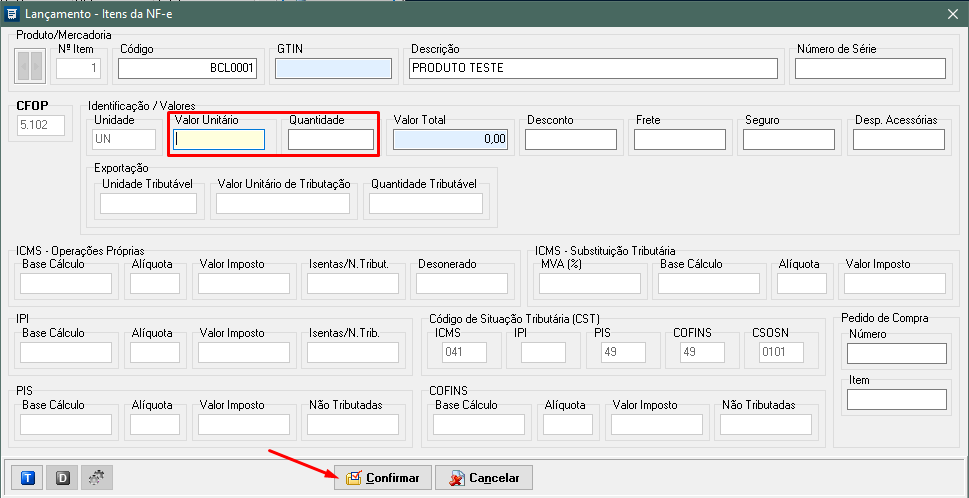
Task: Click the Quantidade input field
Action: pos(330,140)
